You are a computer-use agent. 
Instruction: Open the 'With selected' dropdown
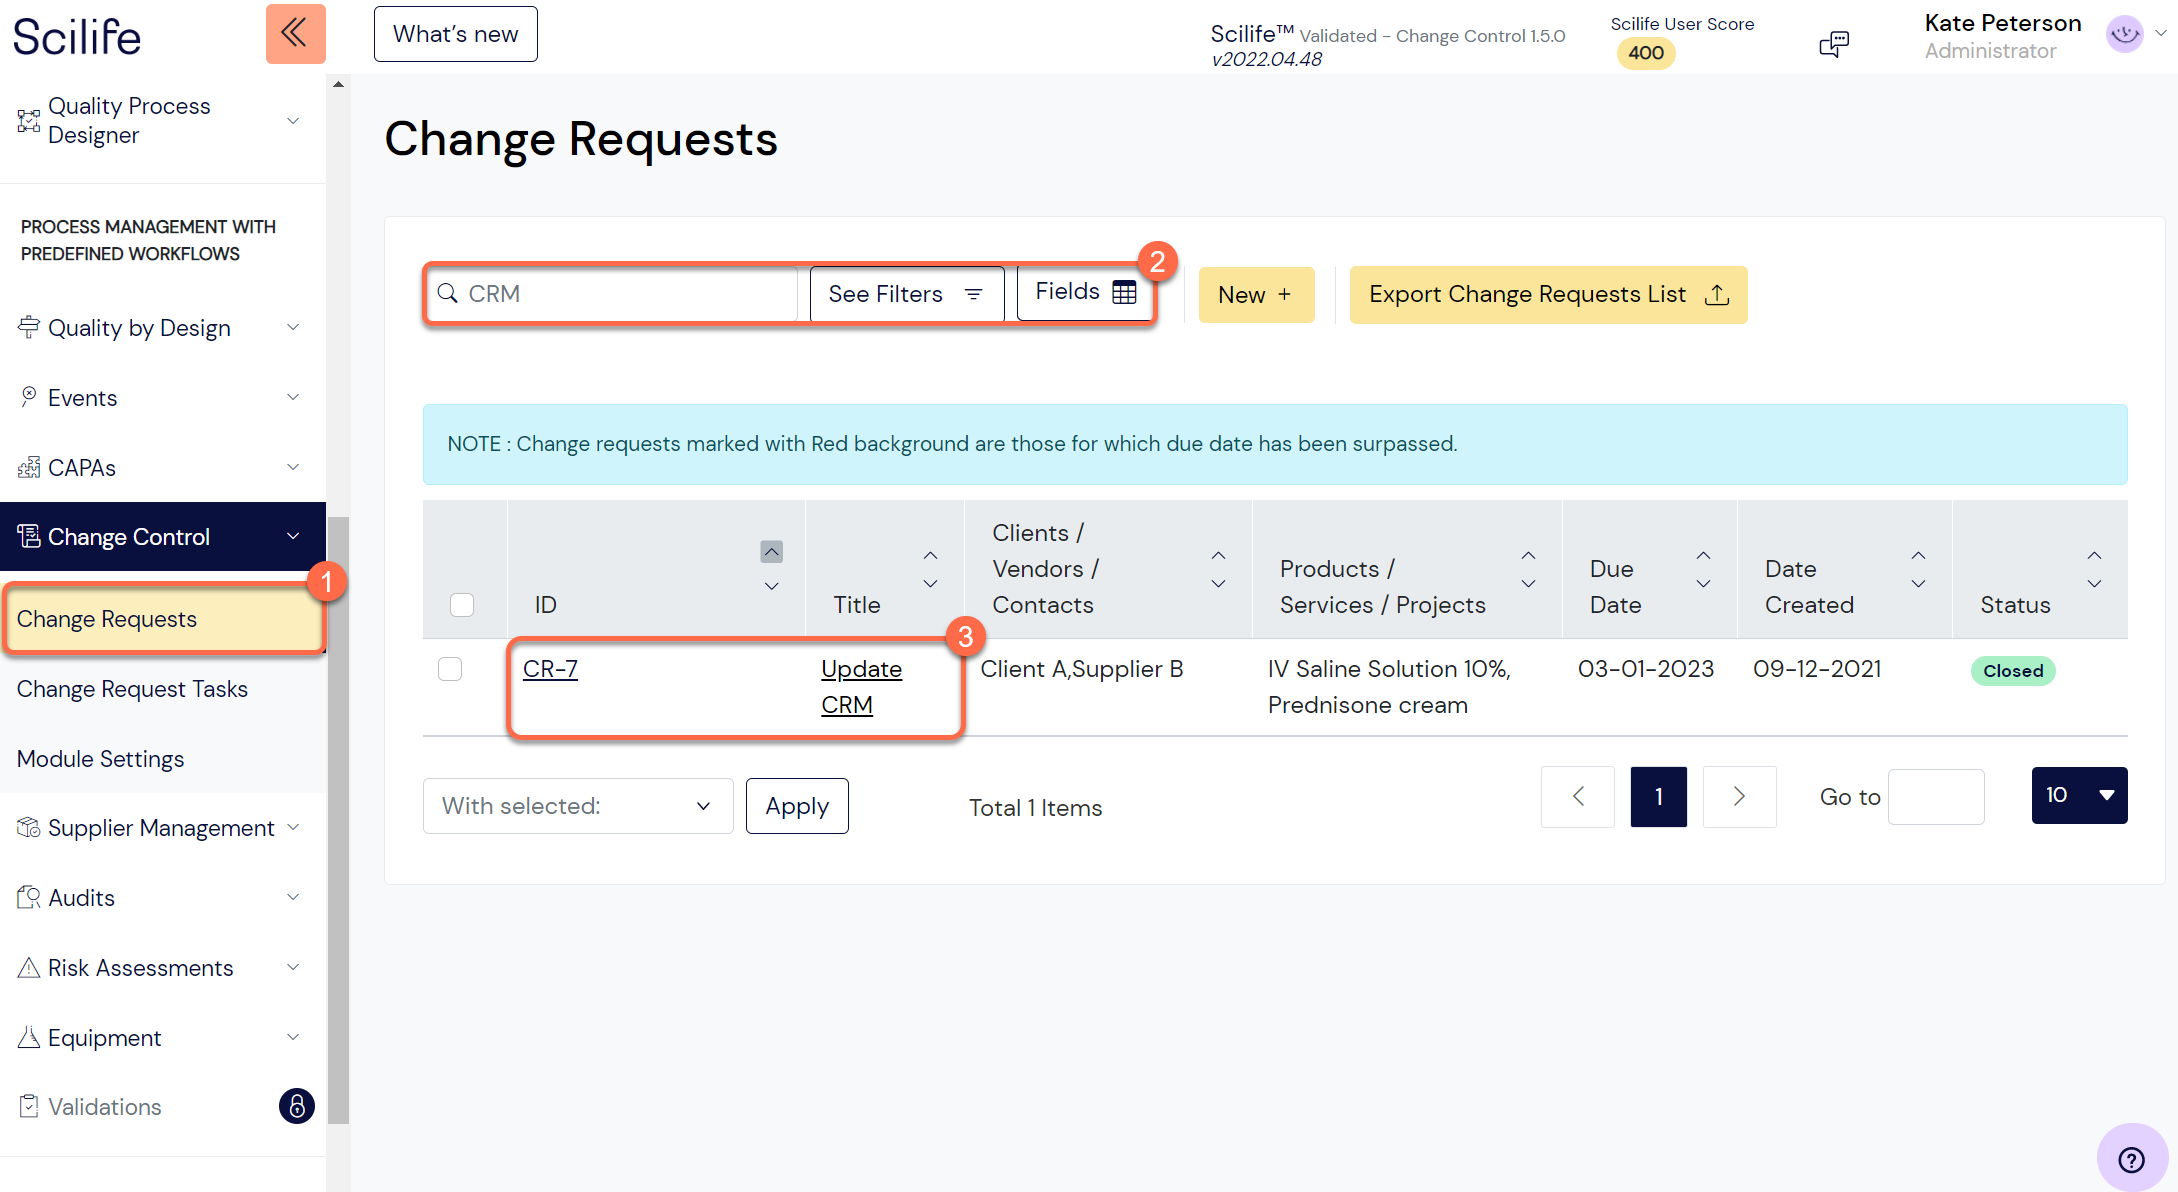pos(577,805)
